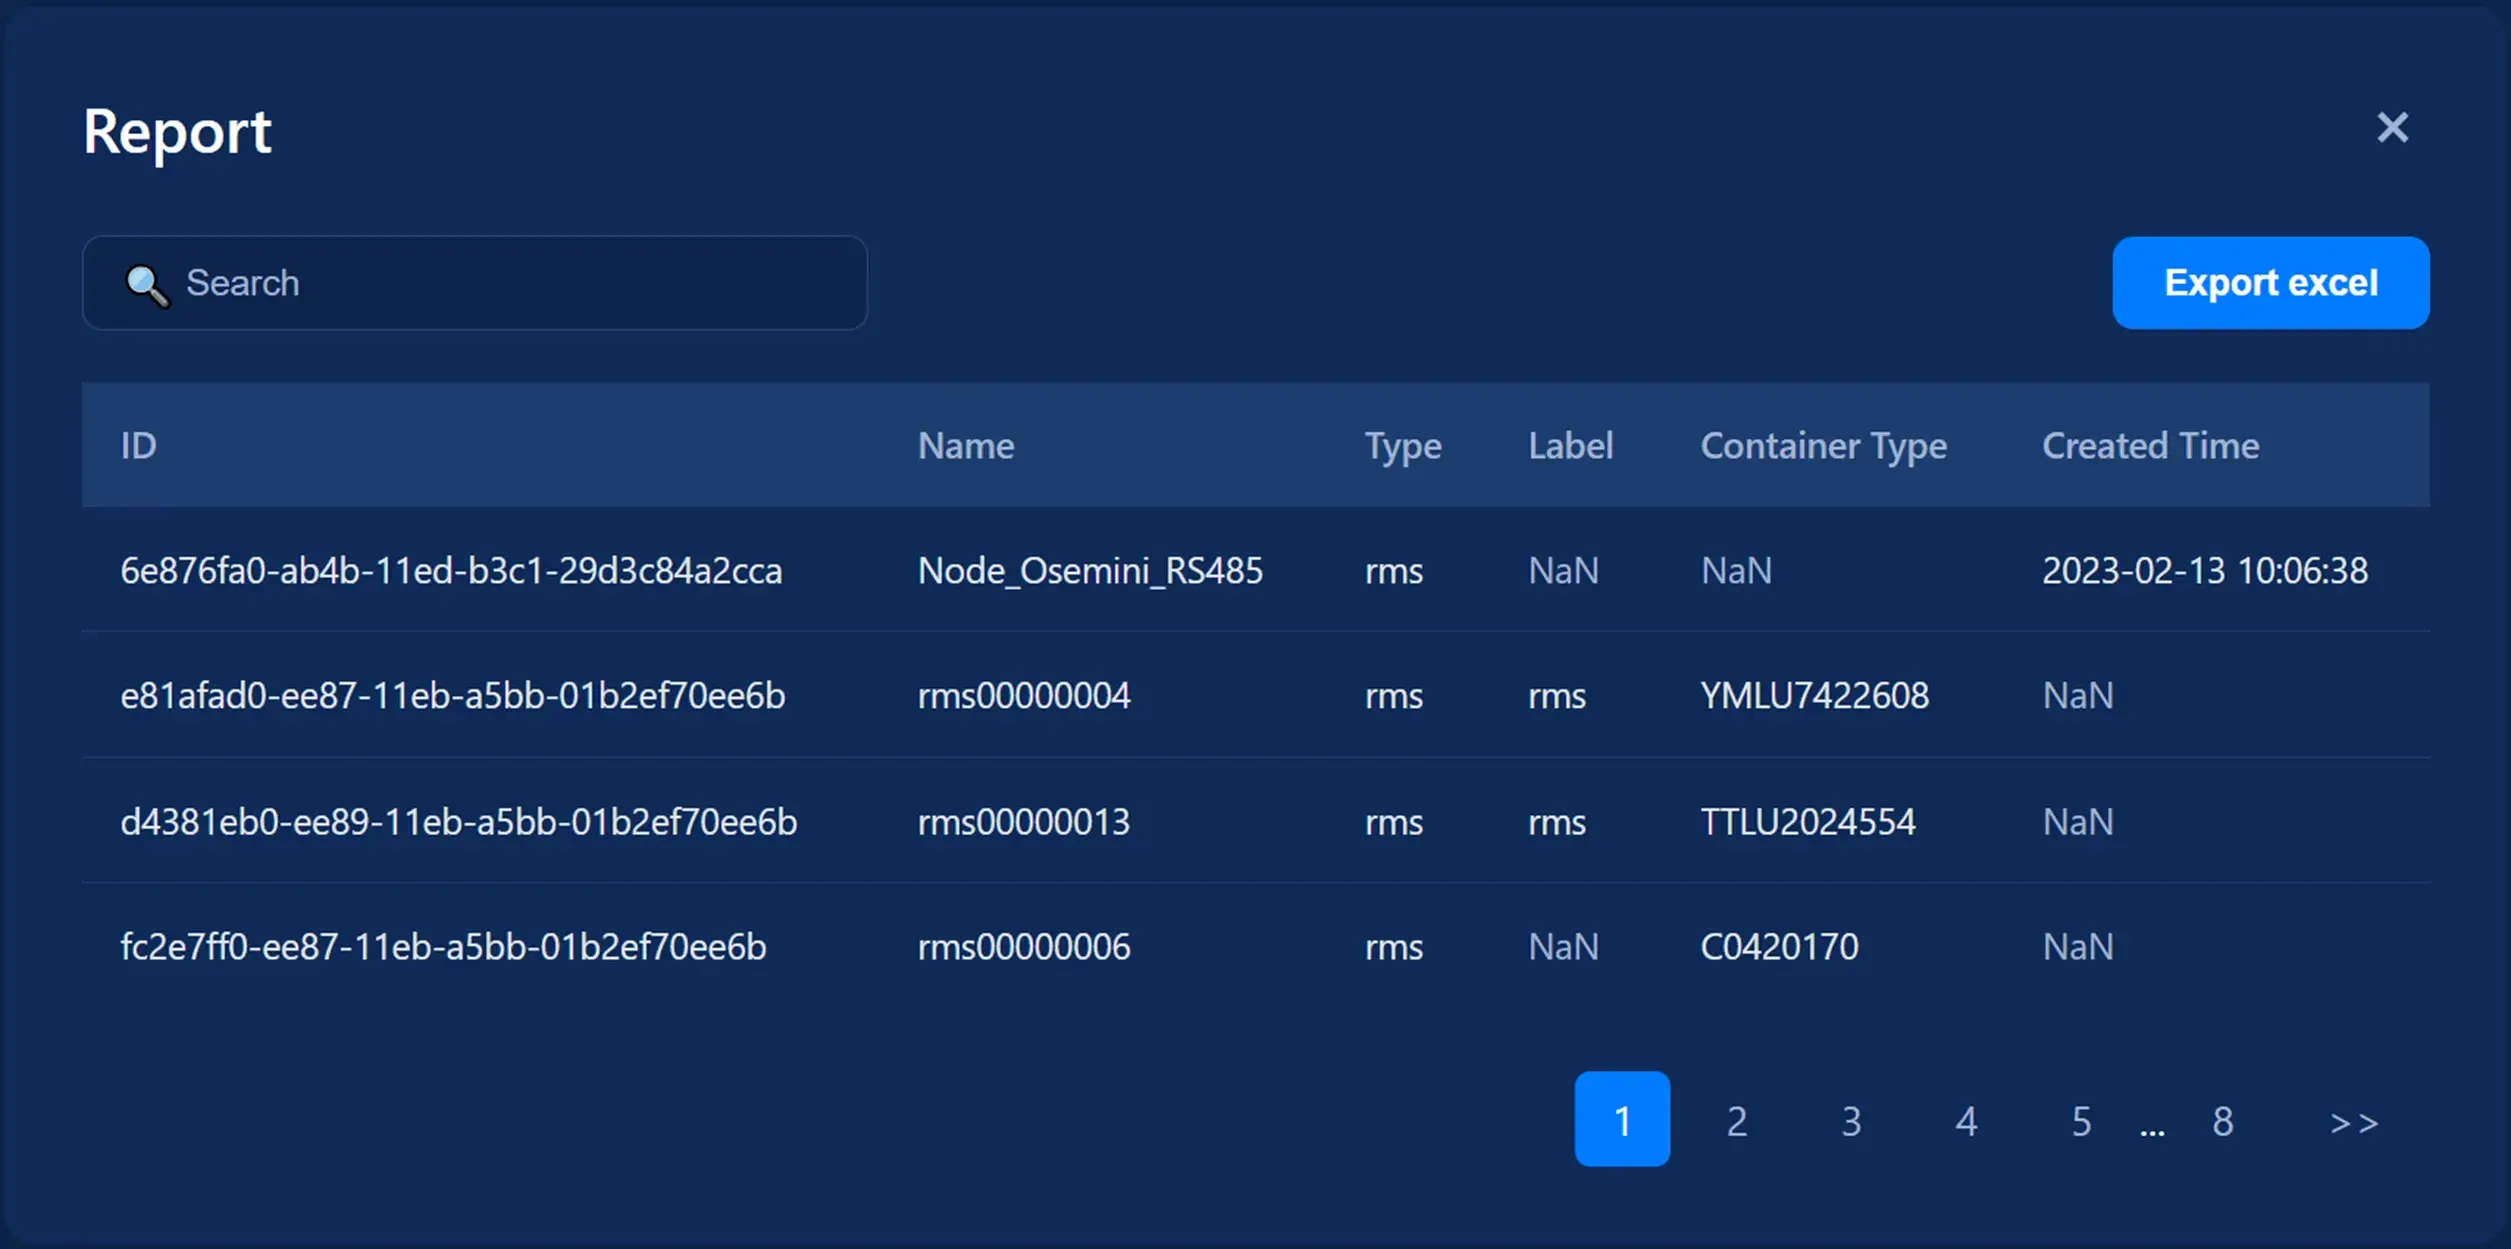
Task: Sort the table by Label column
Action: tap(1570, 446)
